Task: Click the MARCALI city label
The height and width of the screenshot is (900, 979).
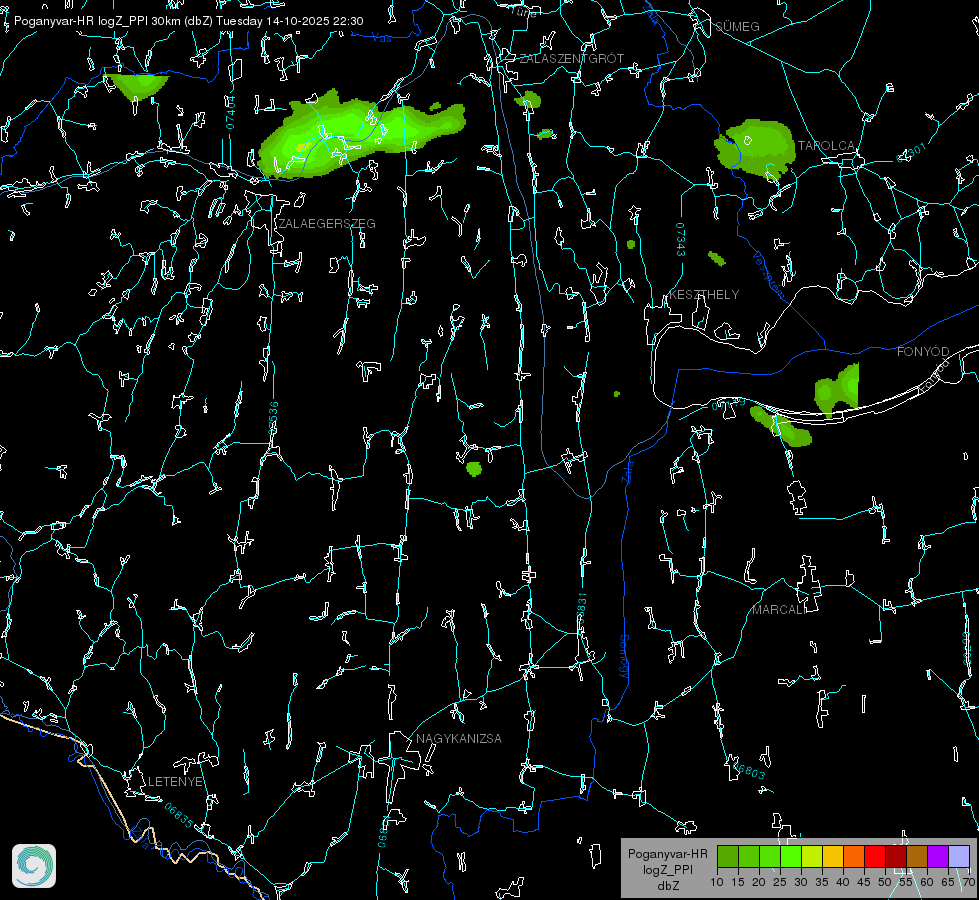Action: pos(779,610)
